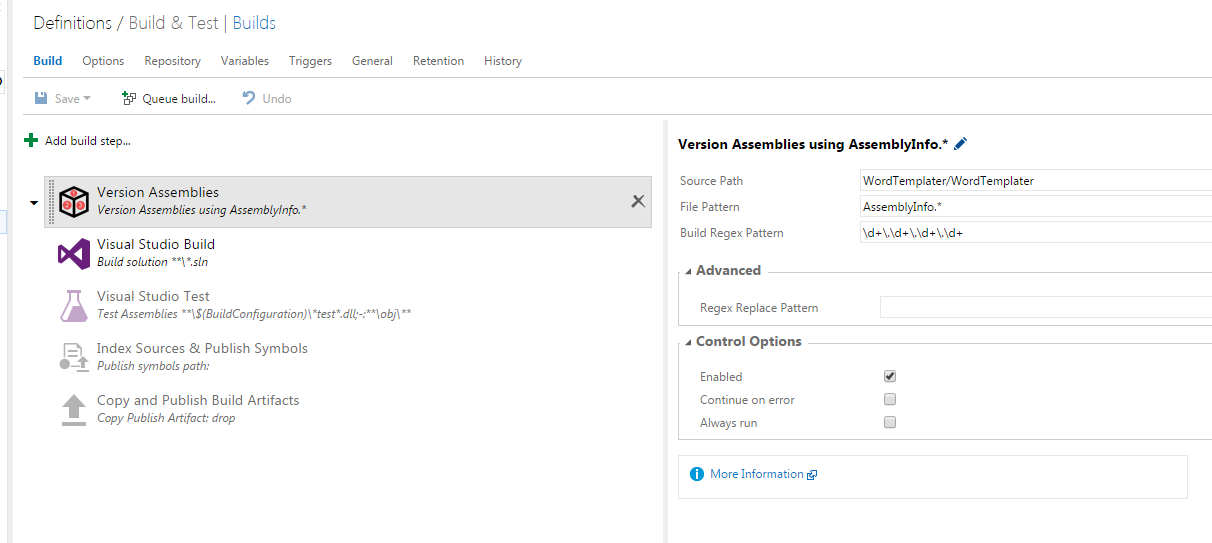The width and height of the screenshot is (1212, 543).
Task: Open the Triggers tab
Action: (310, 61)
